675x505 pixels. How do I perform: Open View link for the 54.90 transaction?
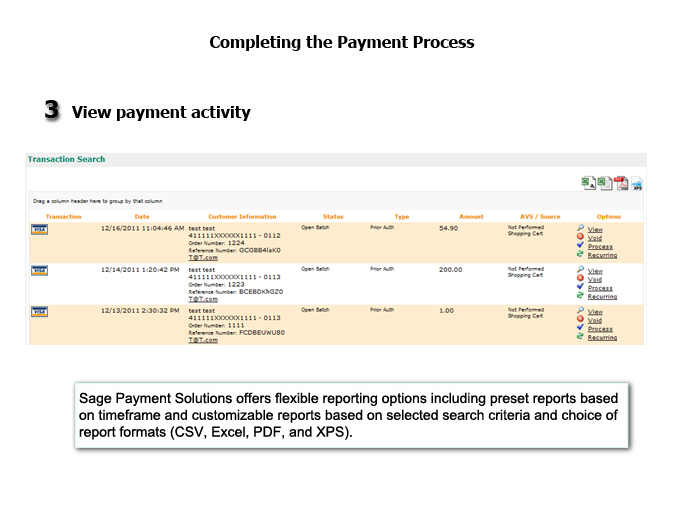(595, 229)
